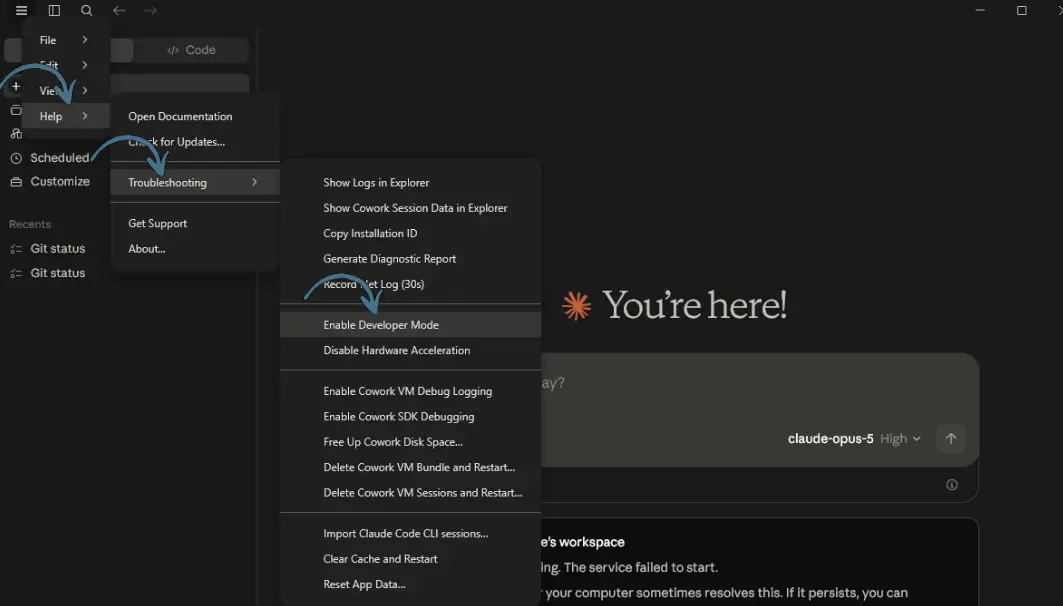
Task: Click the Recents section label
Action: (30, 224)
